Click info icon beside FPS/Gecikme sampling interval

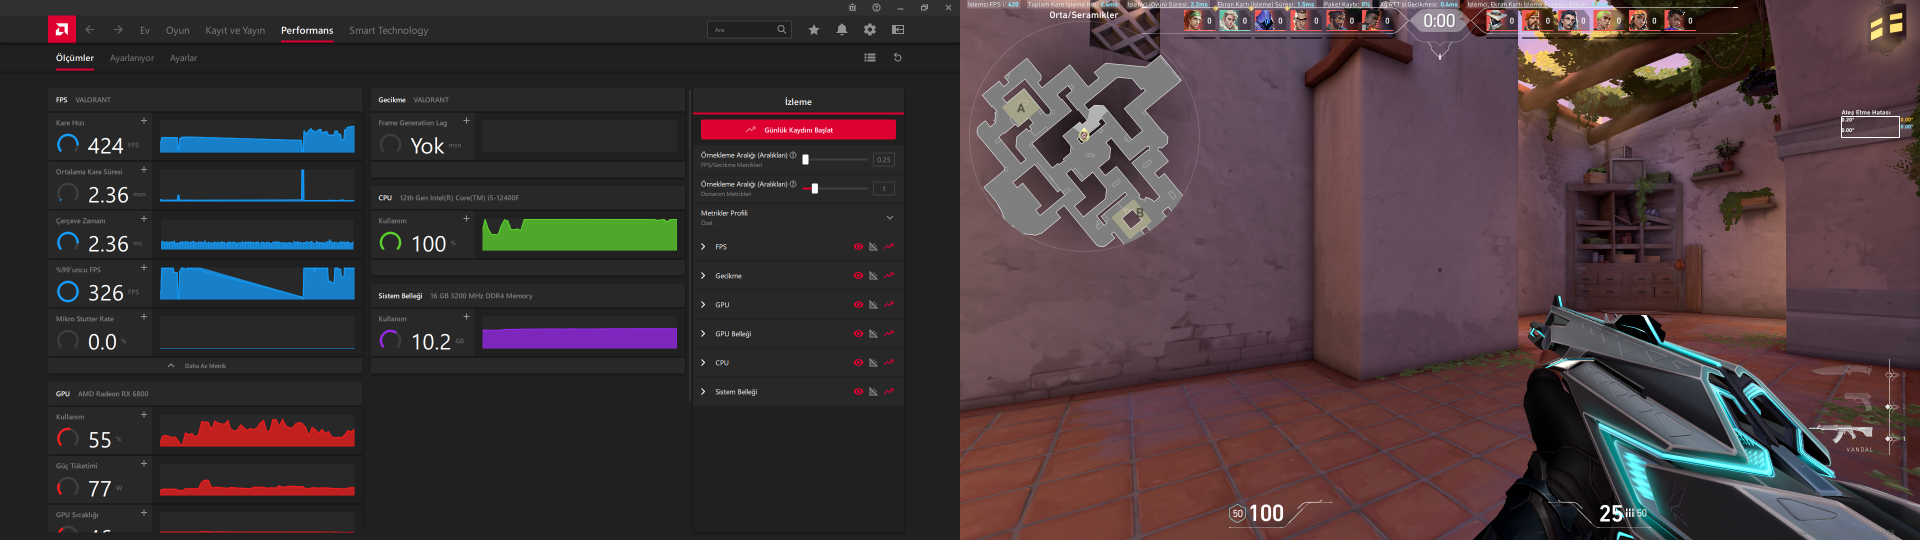(x=793, y=155)
